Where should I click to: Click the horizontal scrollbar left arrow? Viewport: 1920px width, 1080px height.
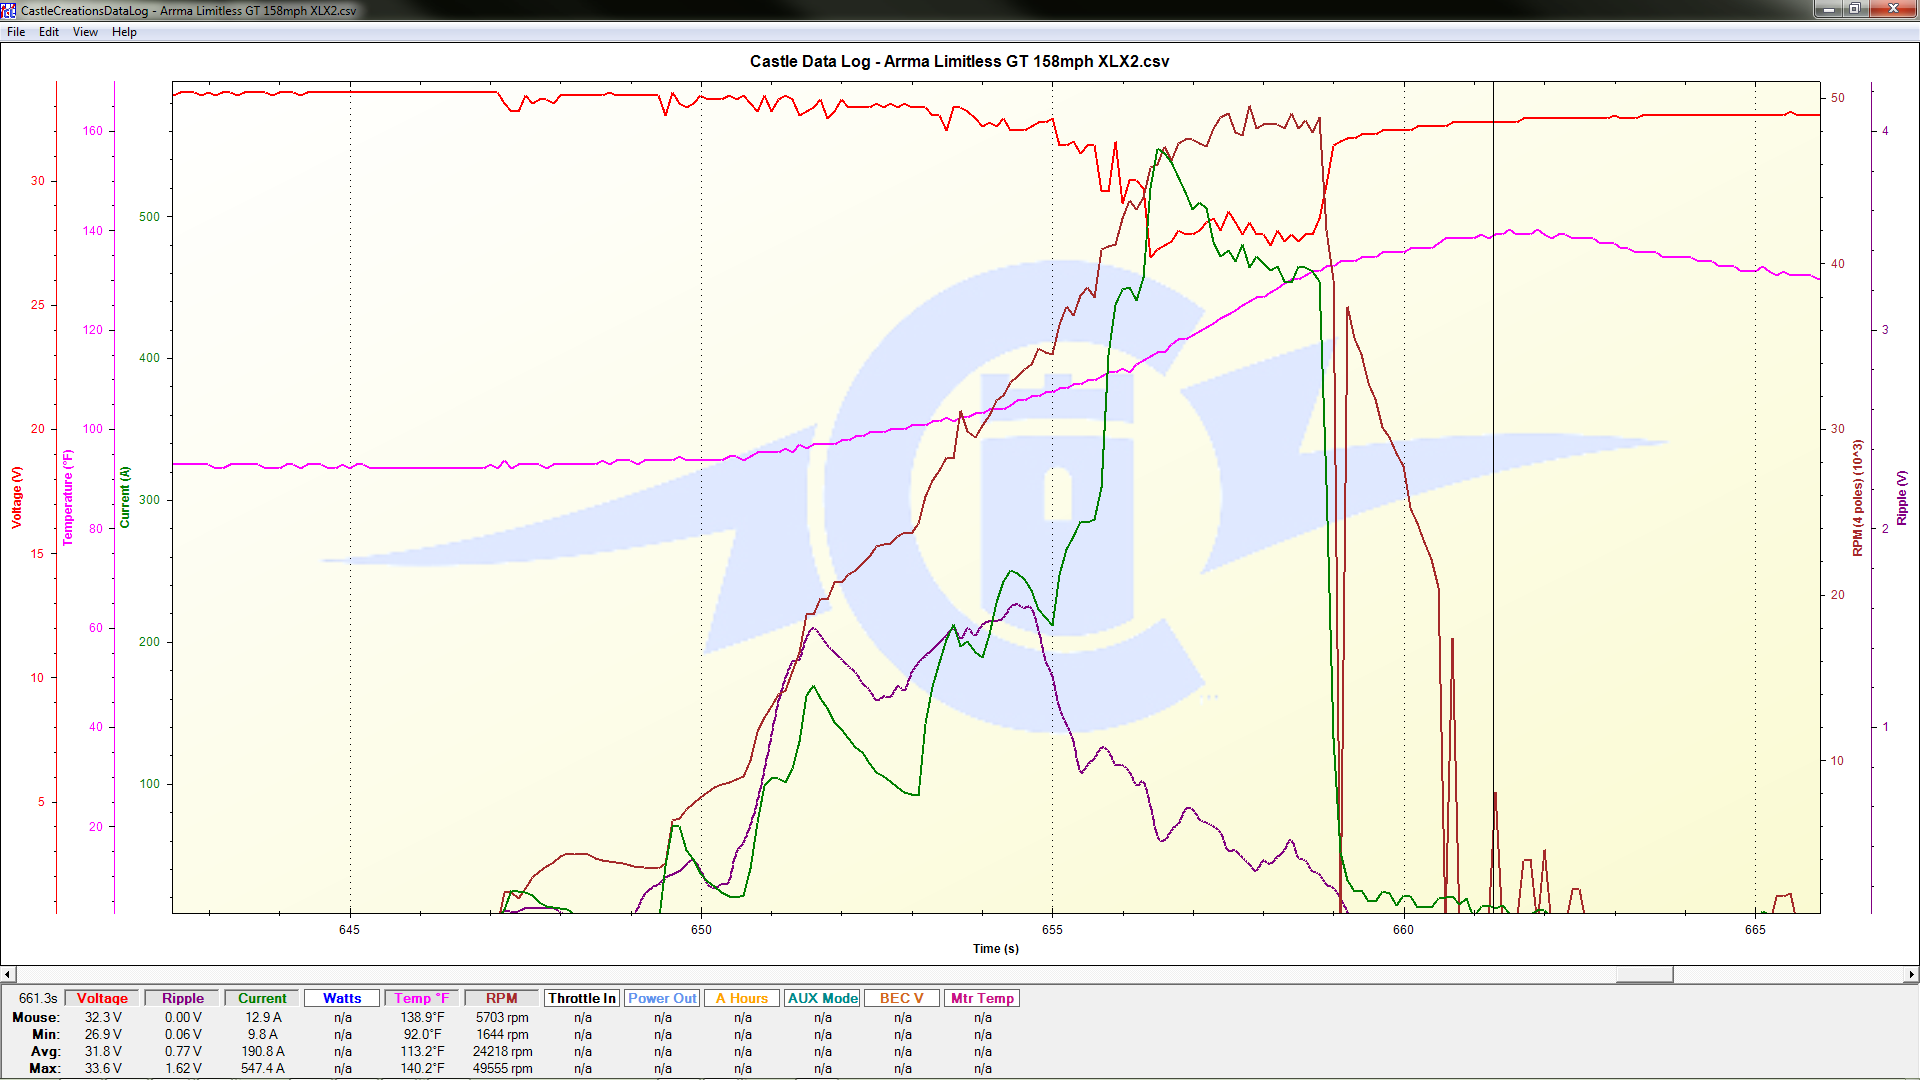coord(7,974)
